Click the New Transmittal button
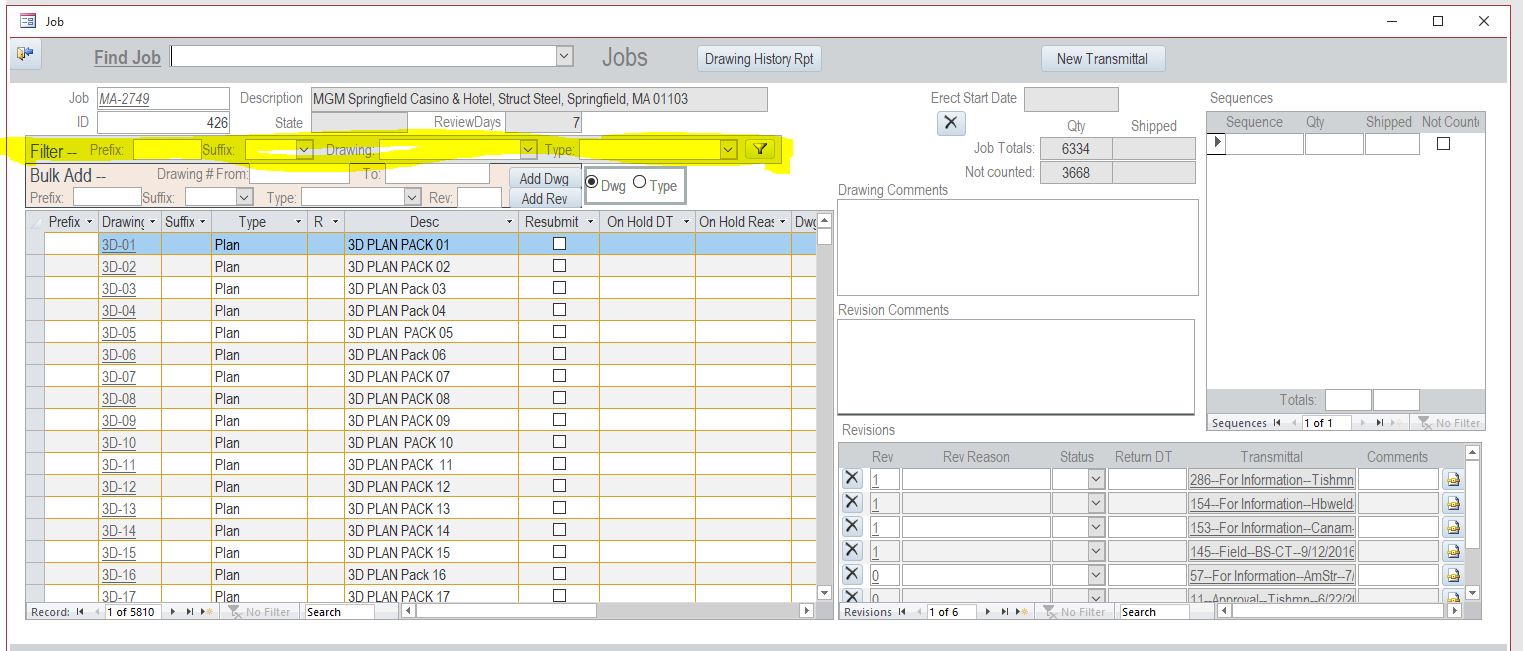 [x=1102, y=59]
